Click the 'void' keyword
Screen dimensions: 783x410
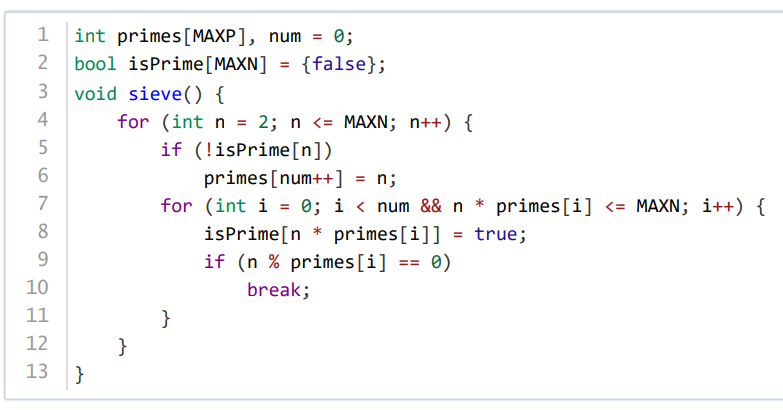[95, 94]
